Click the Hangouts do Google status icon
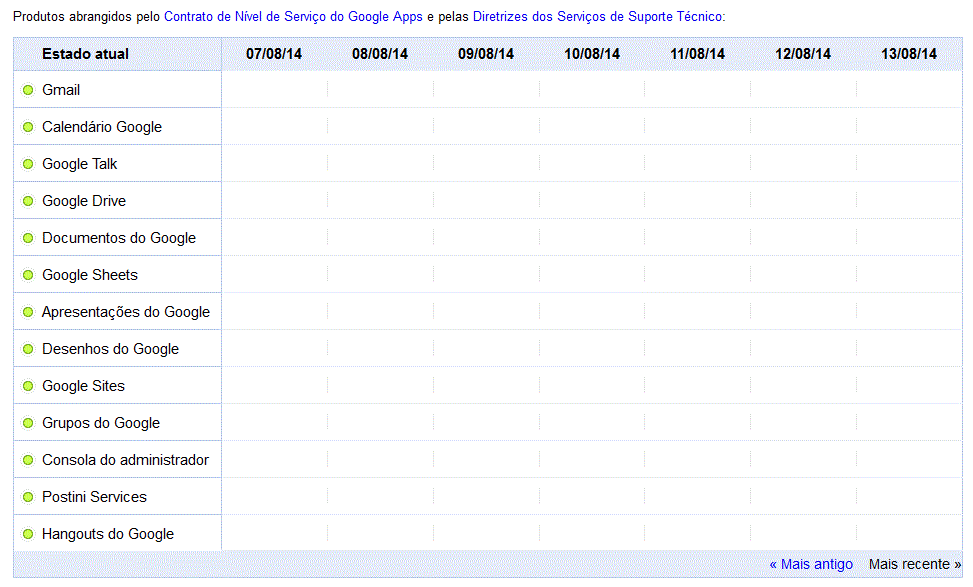The width and height of the screenshot is (973, 587). (28, 534)
